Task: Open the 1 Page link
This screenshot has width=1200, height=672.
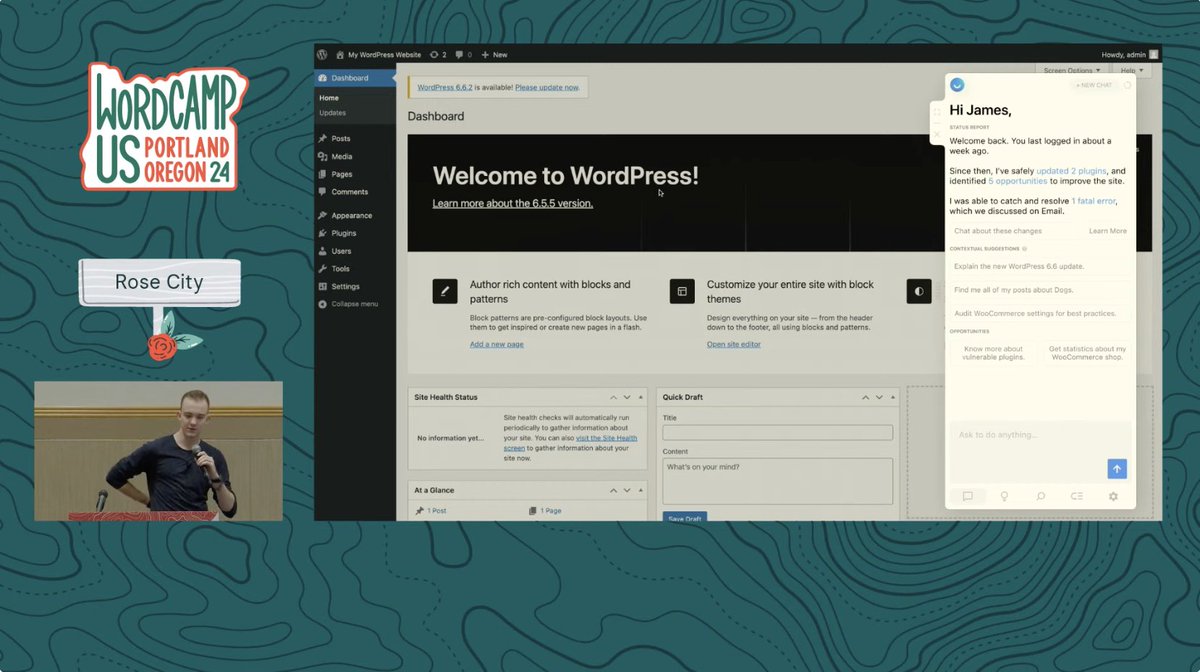Action: pyautogui.click(x=551, y=511)
